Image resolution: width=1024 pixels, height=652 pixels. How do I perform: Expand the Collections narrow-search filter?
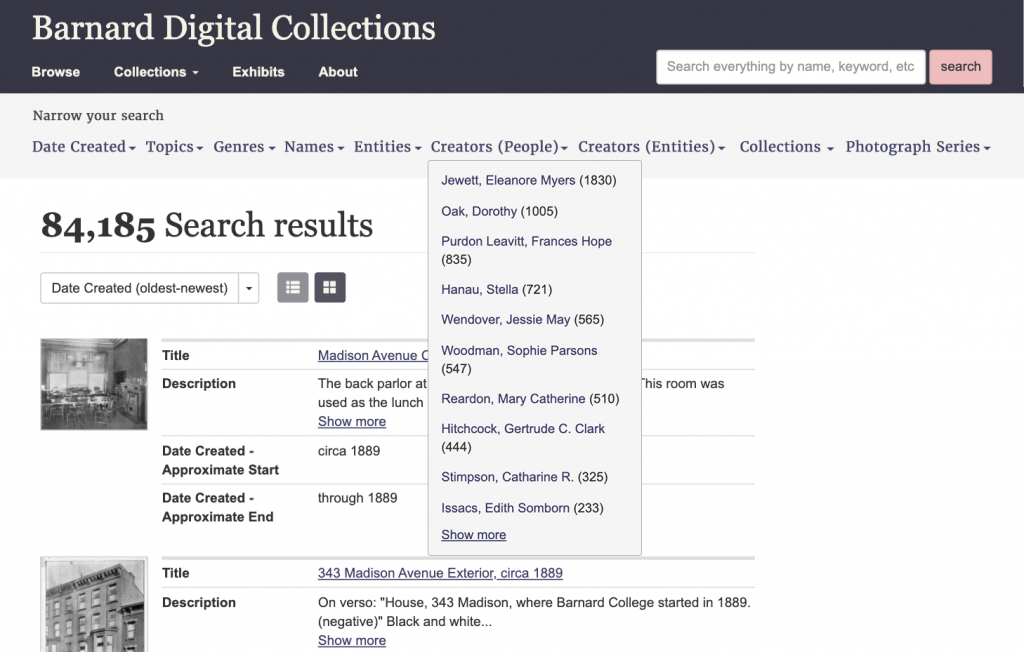(x=786, y=147)
